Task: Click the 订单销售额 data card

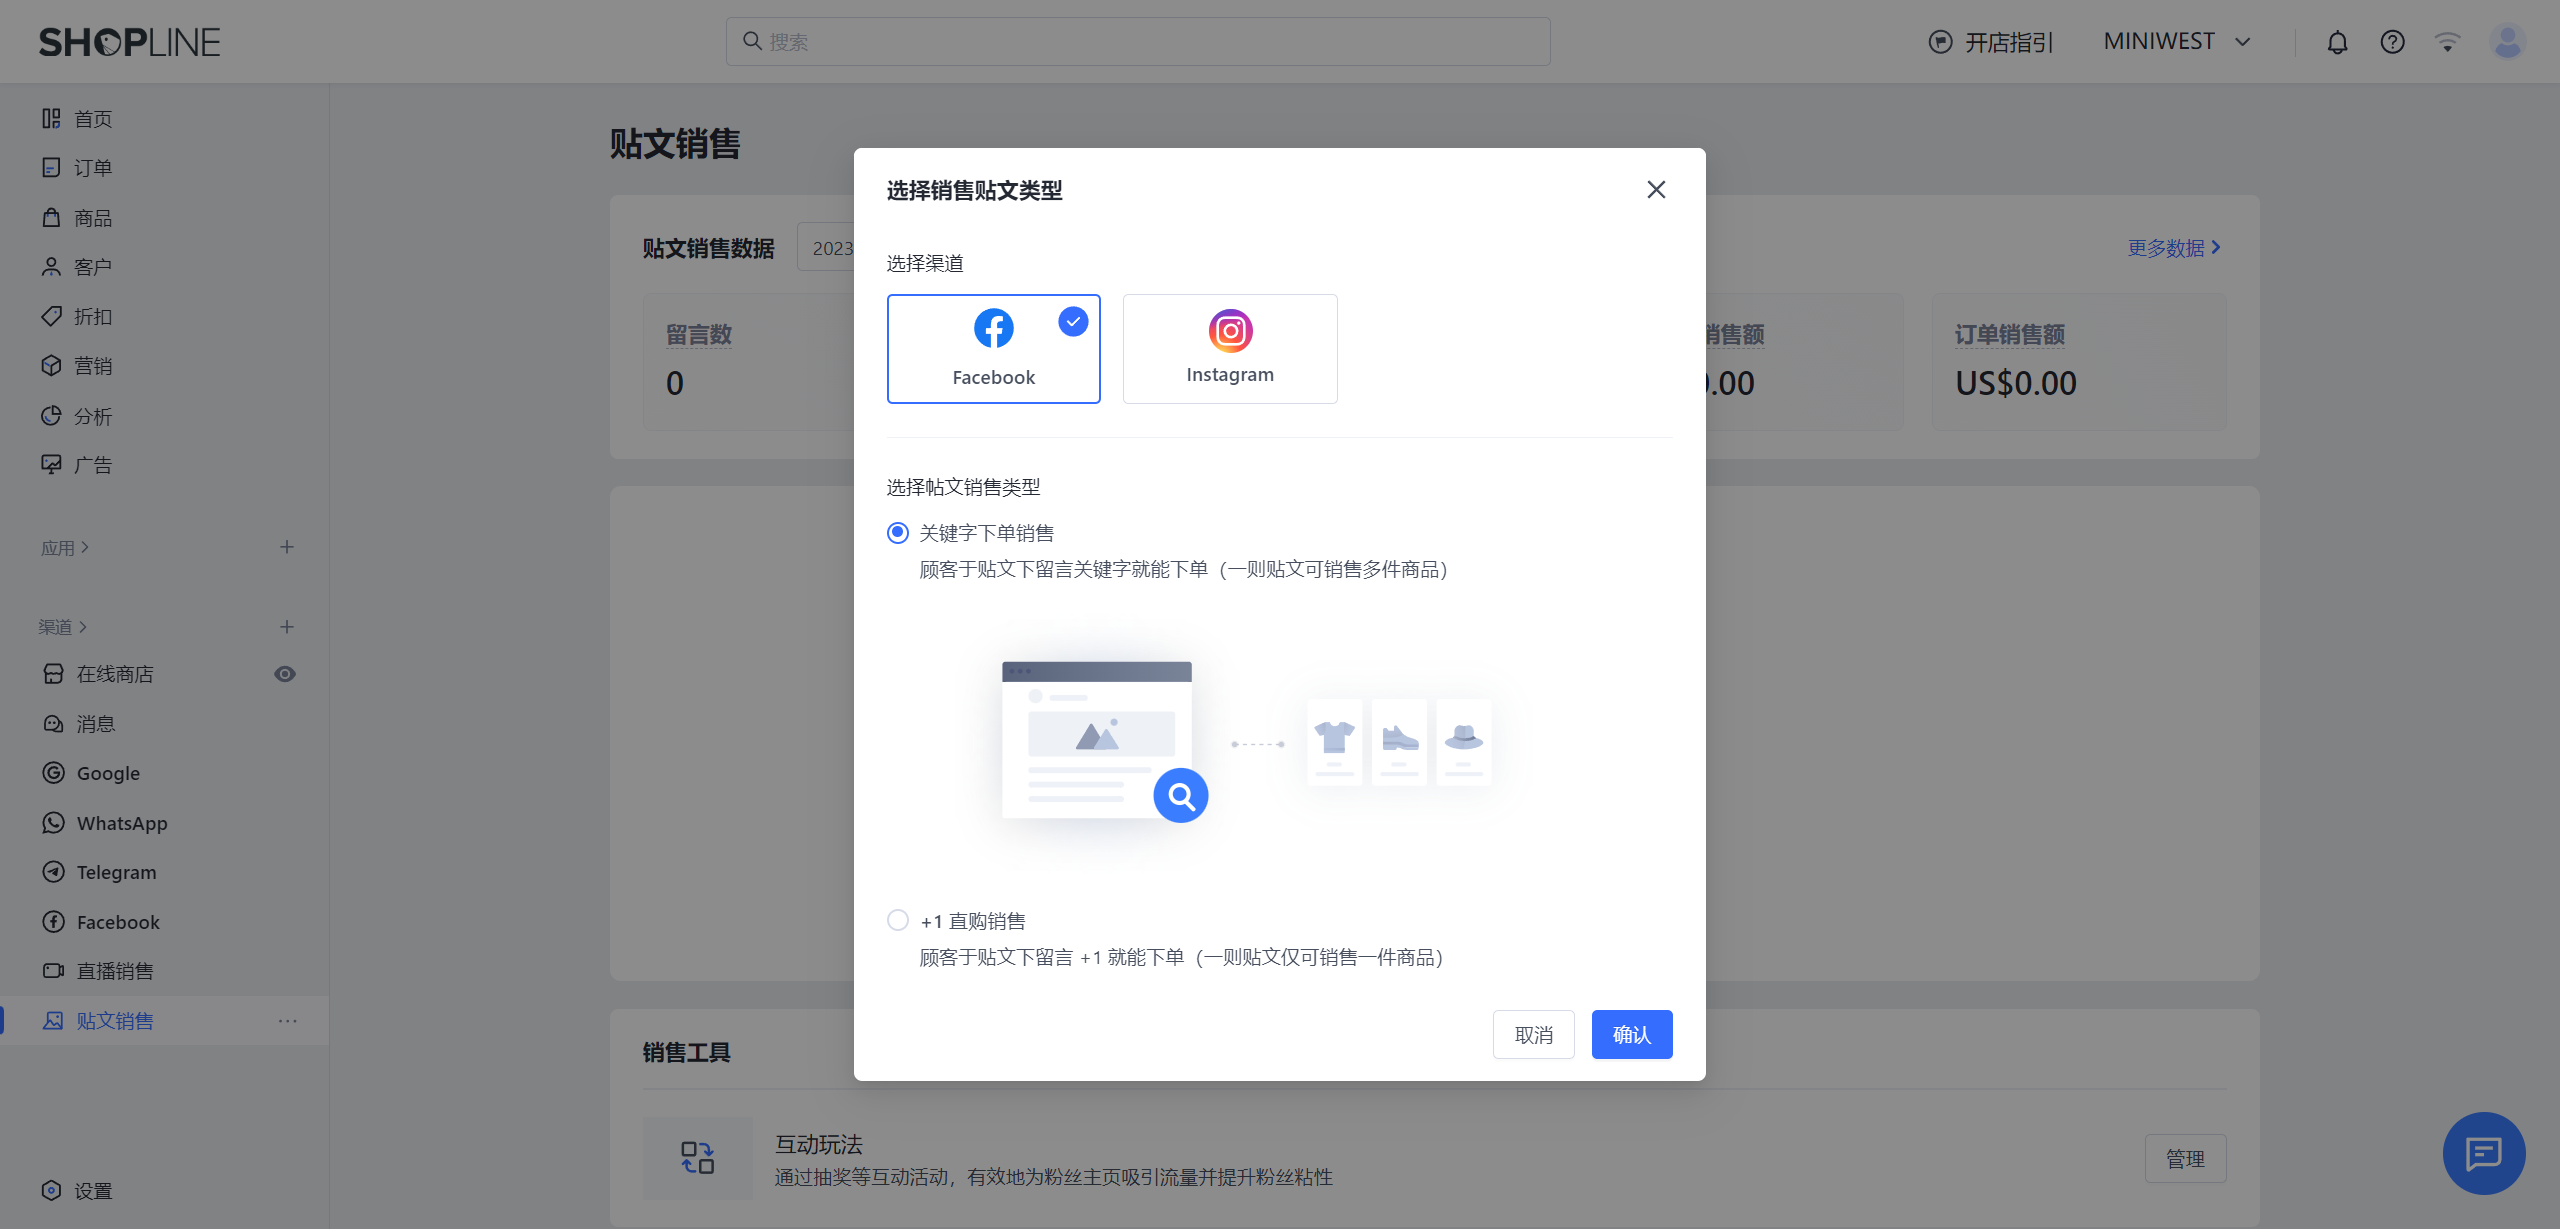Action: pos(2080,361)
